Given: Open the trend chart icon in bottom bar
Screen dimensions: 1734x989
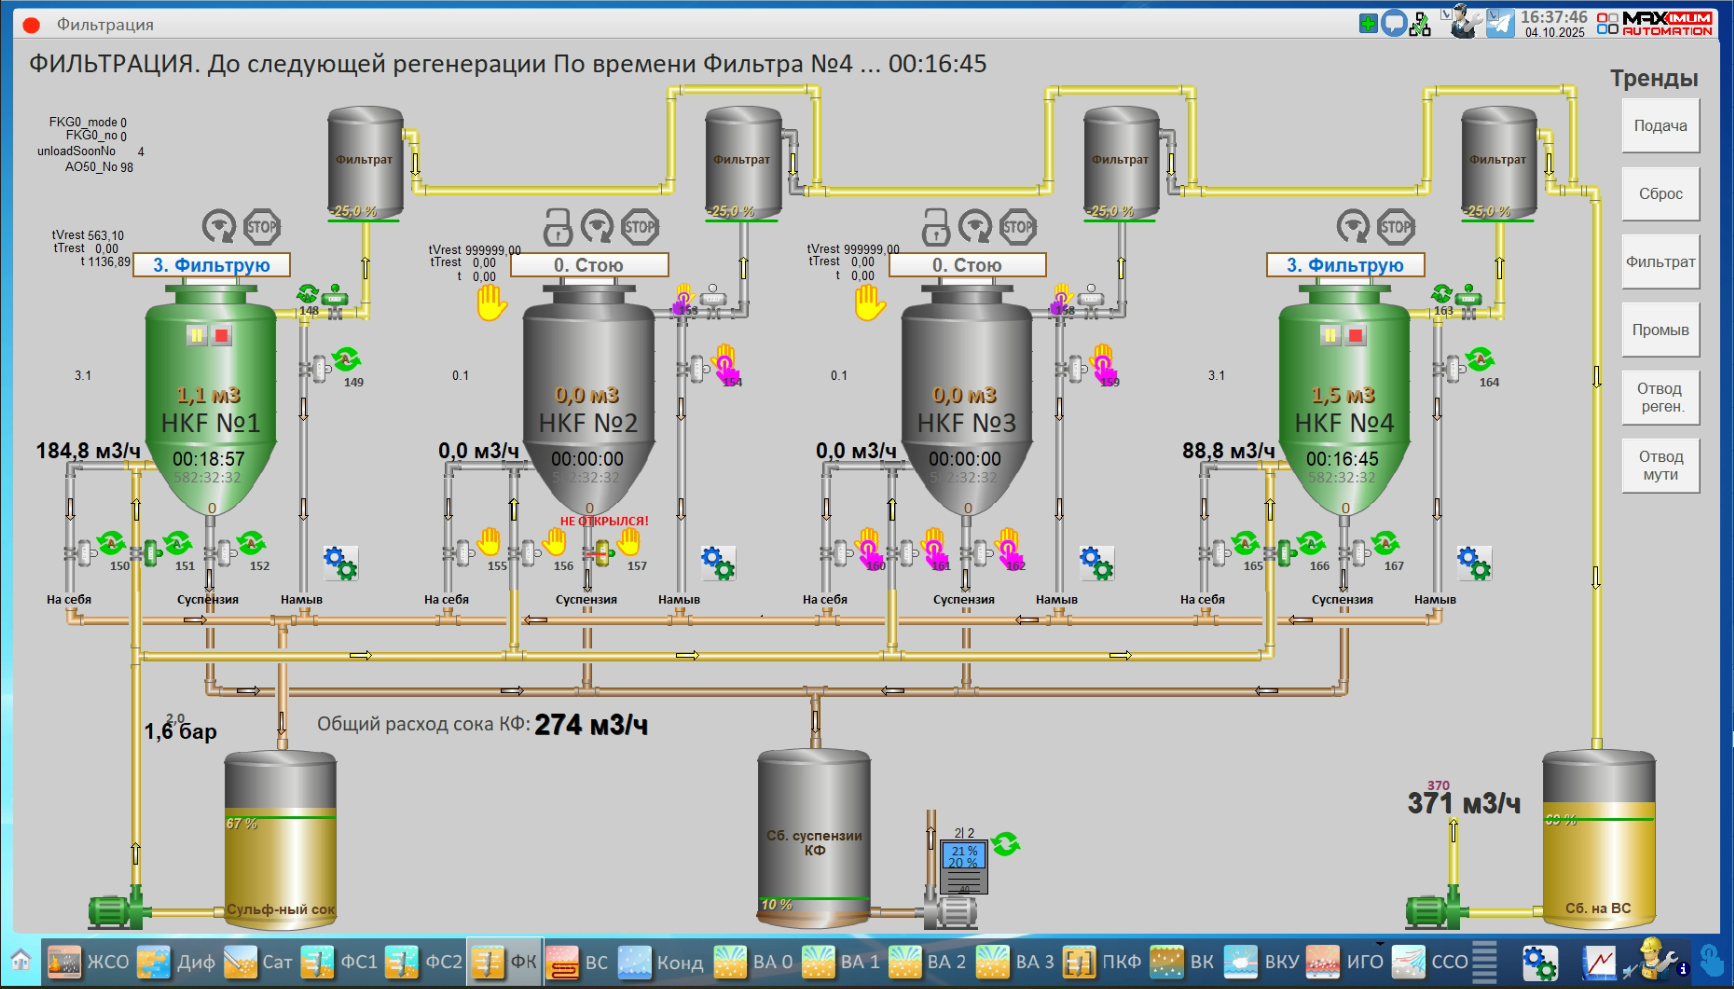Looking at the screenshot, I should [1599, 963].
